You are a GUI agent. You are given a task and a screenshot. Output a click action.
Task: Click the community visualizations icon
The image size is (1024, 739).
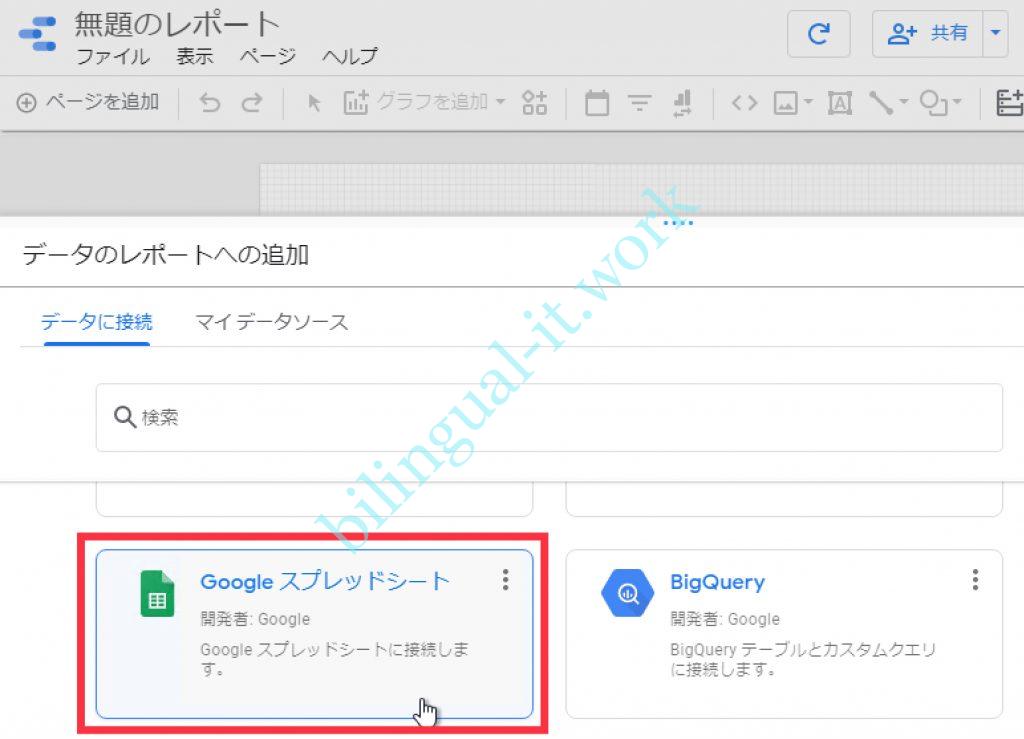tap(535, 102)
